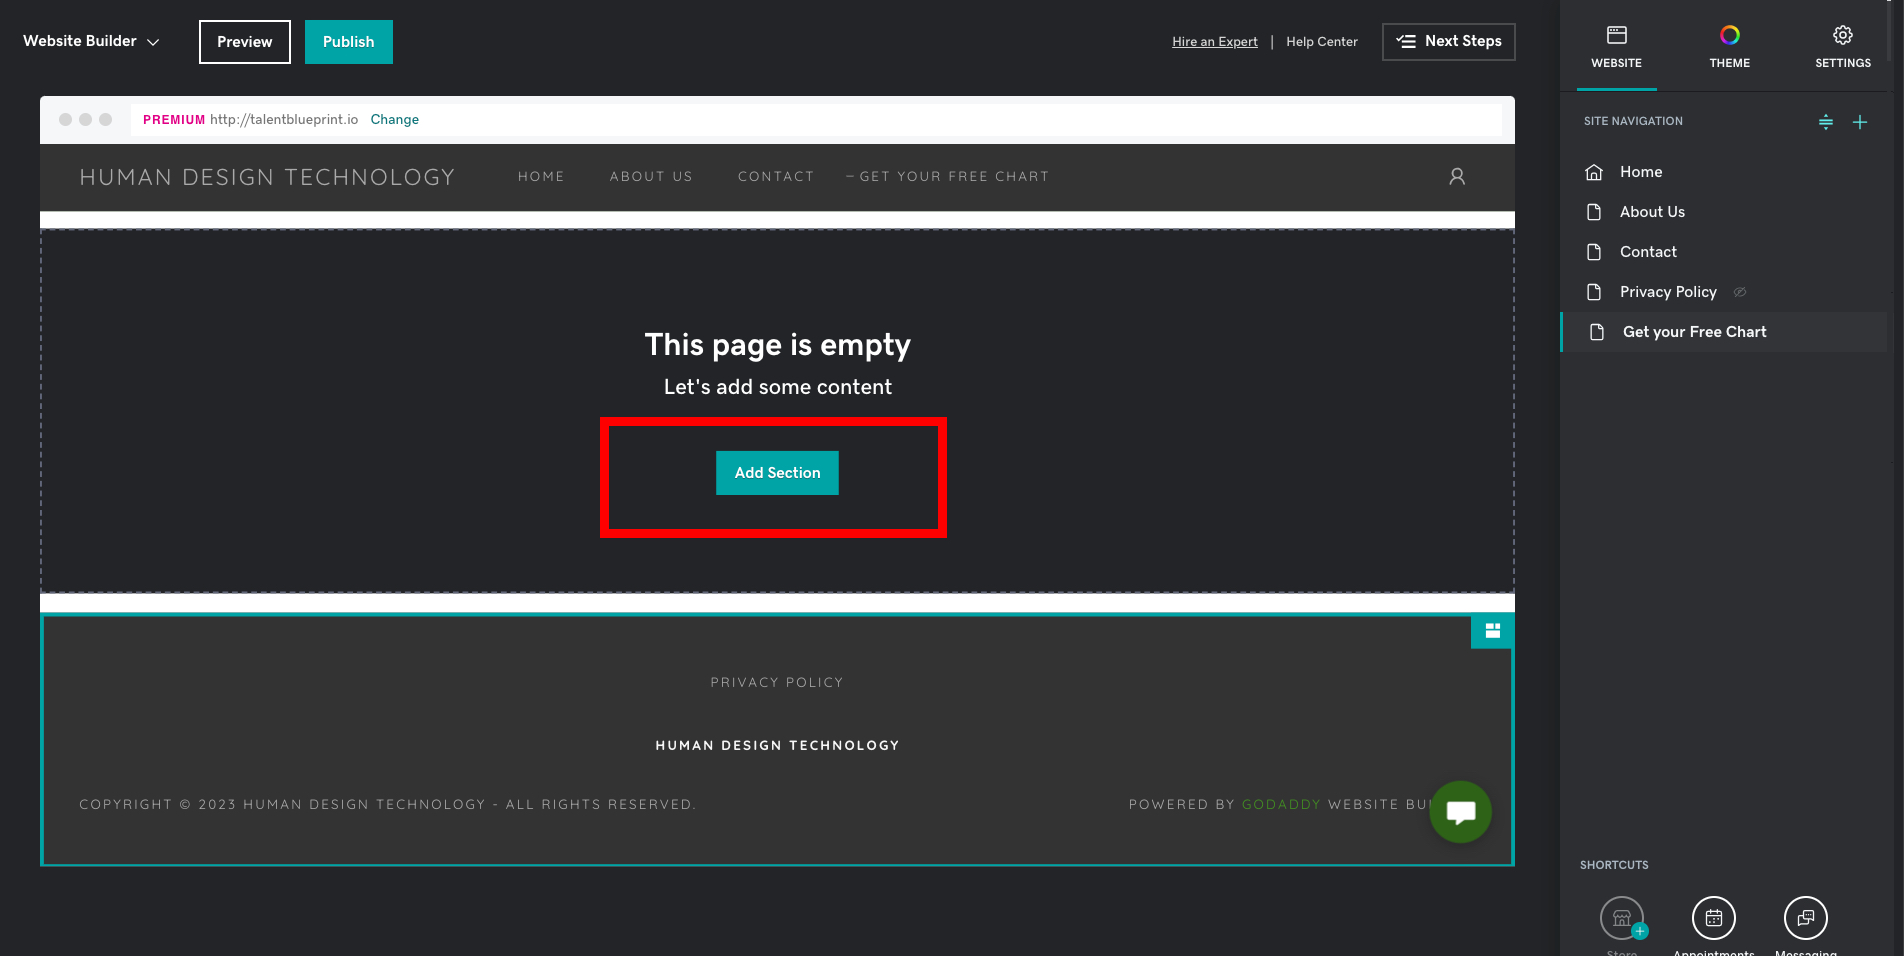Open the Website Builder dropdown
The height and width of the screenshot is (956, 1904).
[x=91, y=41]
